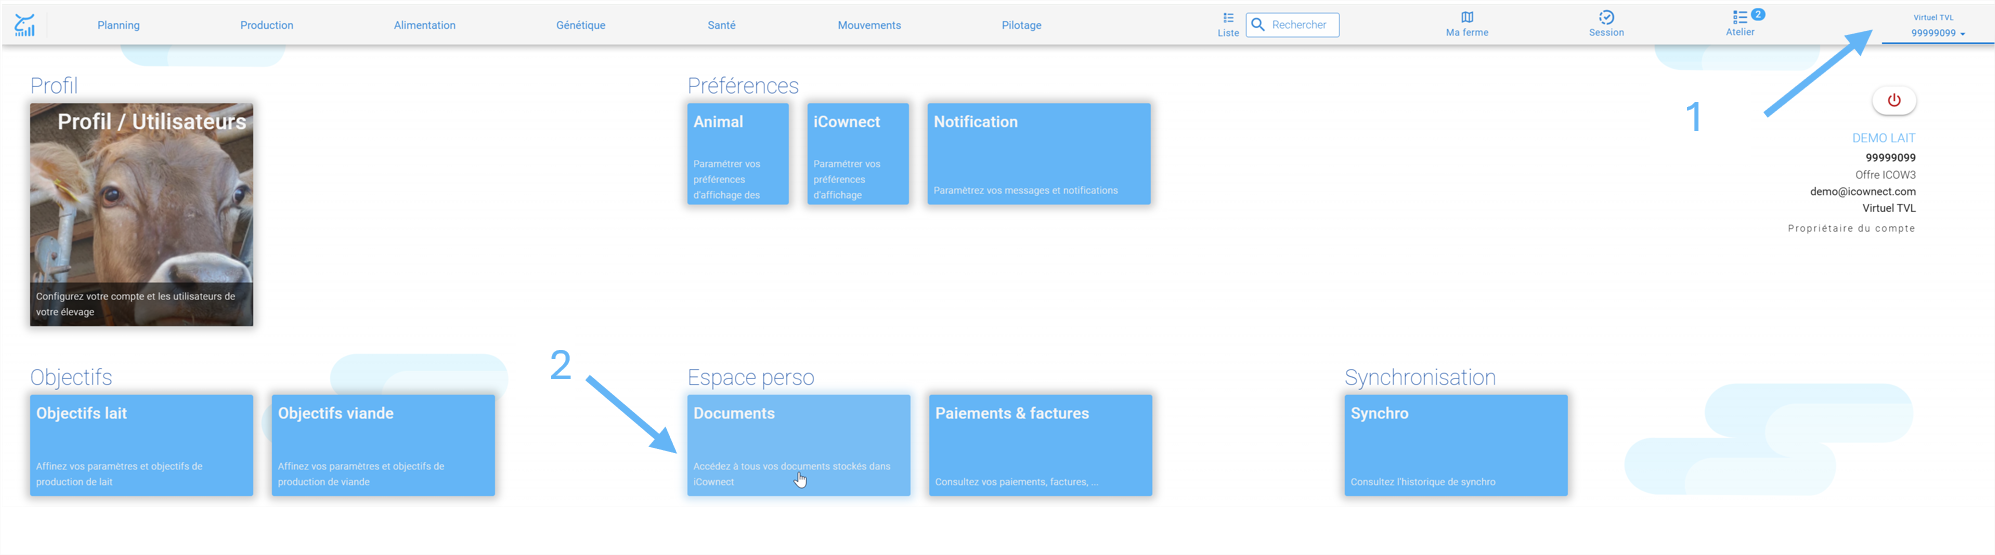Screen dimensions: 1995x555
Task: Open the Notification preferences tile
Action: pyautogui.click(x=1039, y=154)
